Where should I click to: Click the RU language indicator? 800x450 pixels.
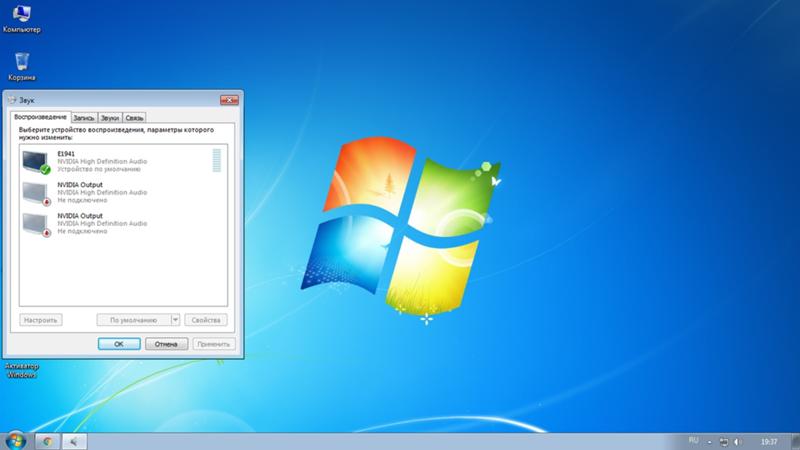point(693,440)
